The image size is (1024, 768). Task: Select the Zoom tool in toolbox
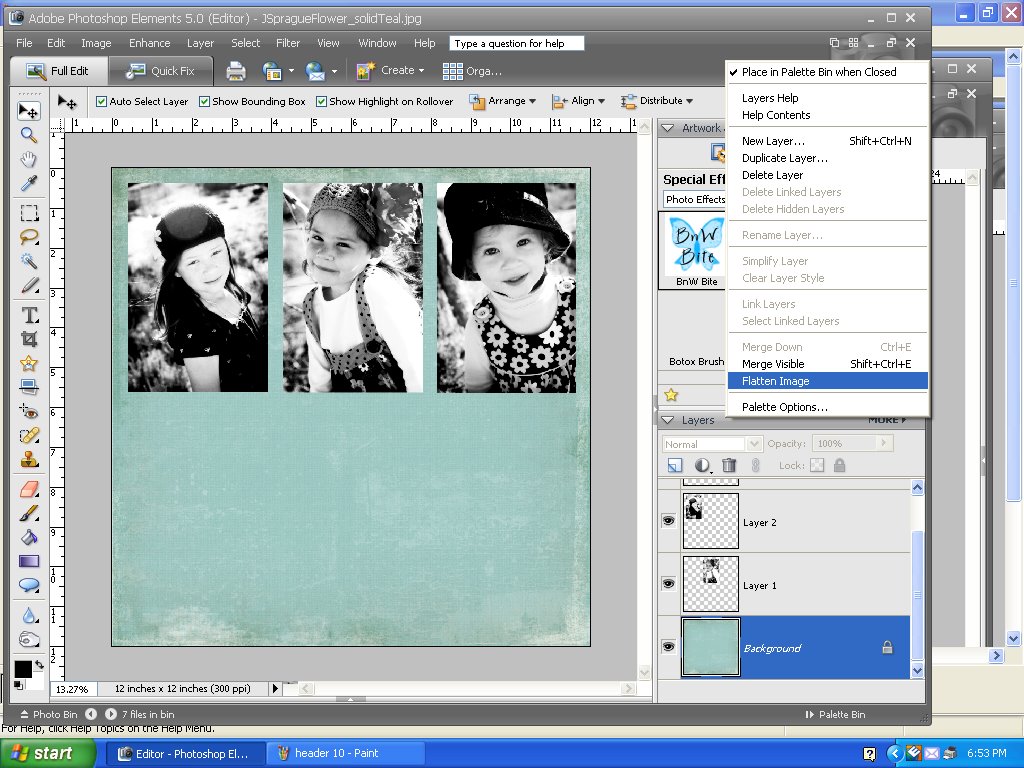[29, 135]
